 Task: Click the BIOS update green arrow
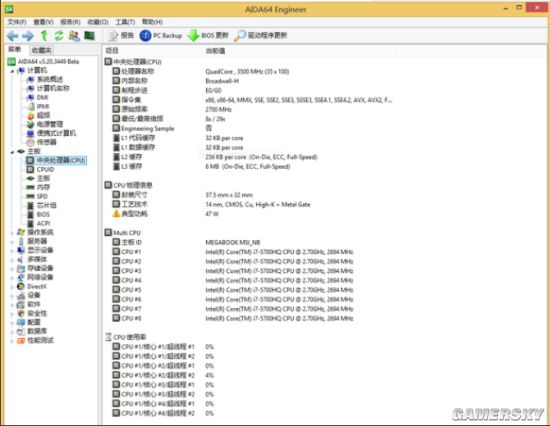(x=193, y=35)
